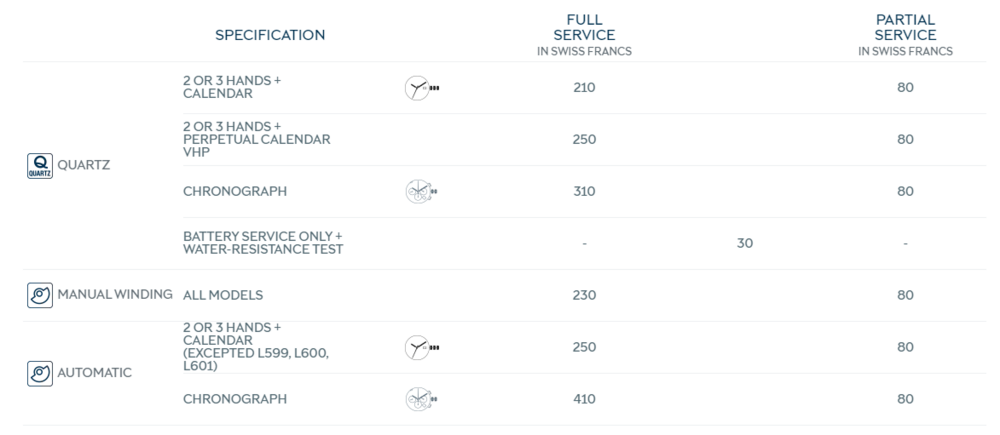Click the chronograph dial icon in Quartz section

422,191
